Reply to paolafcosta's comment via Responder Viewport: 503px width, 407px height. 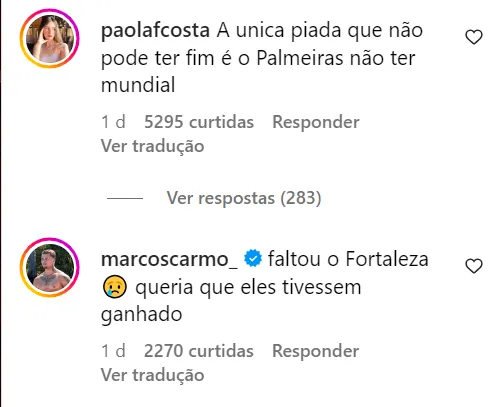tap(316, 122)
